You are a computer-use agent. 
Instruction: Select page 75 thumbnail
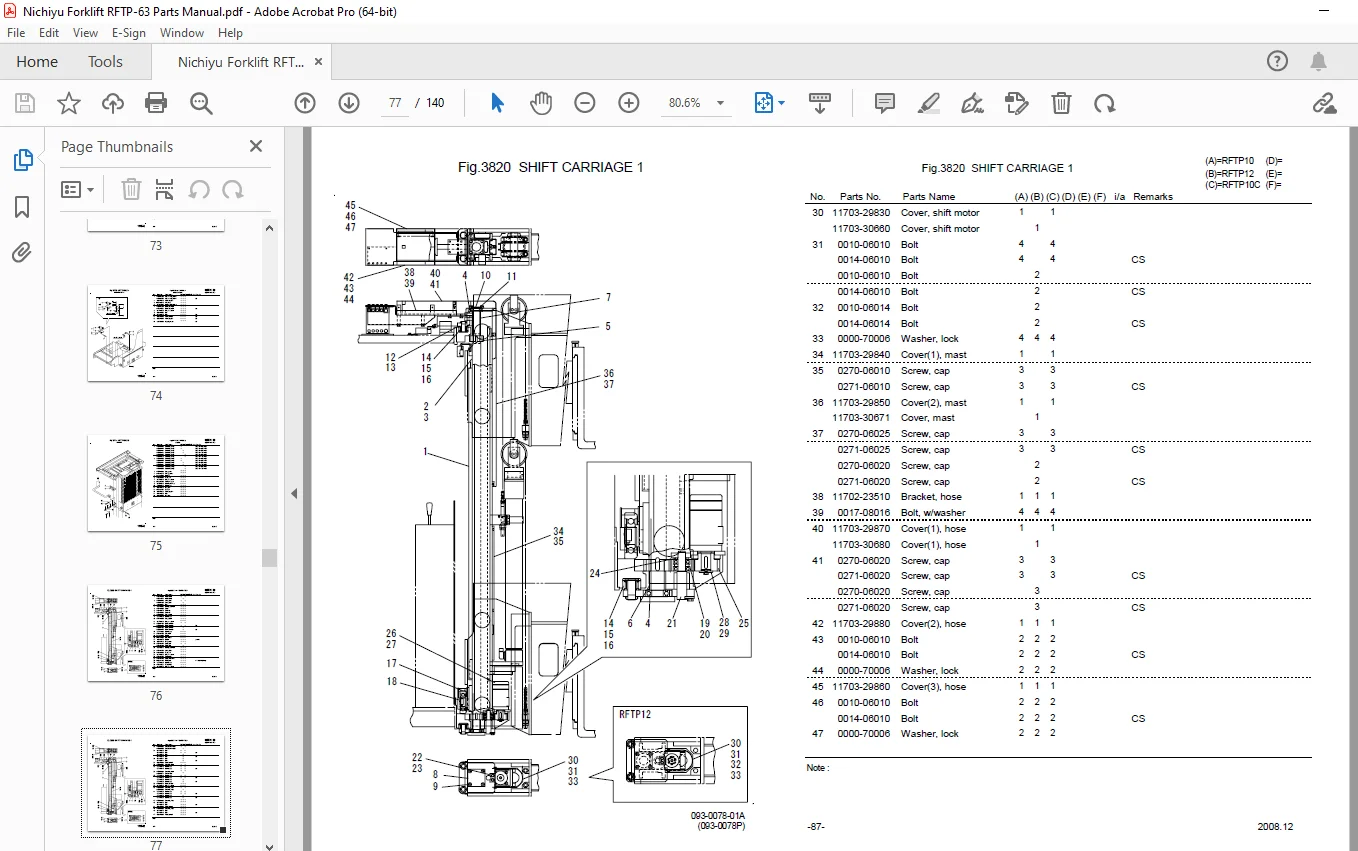coord(156,483)
